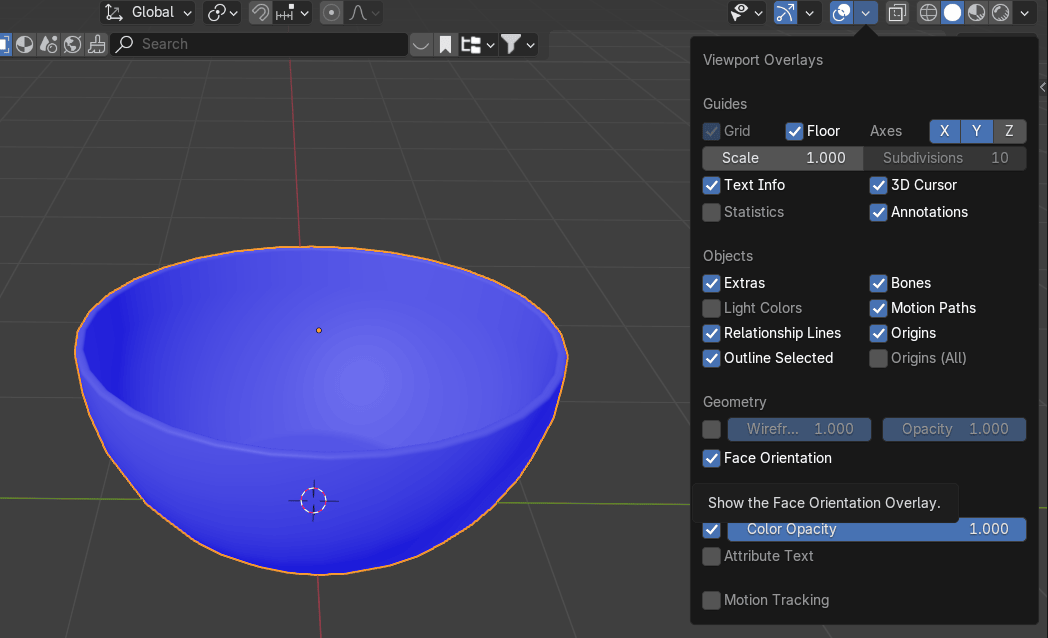1048x638 pixels.
Task: Toggle the viewport gizmo display icon
Action: pyautogui.click(x=785, y=13)
